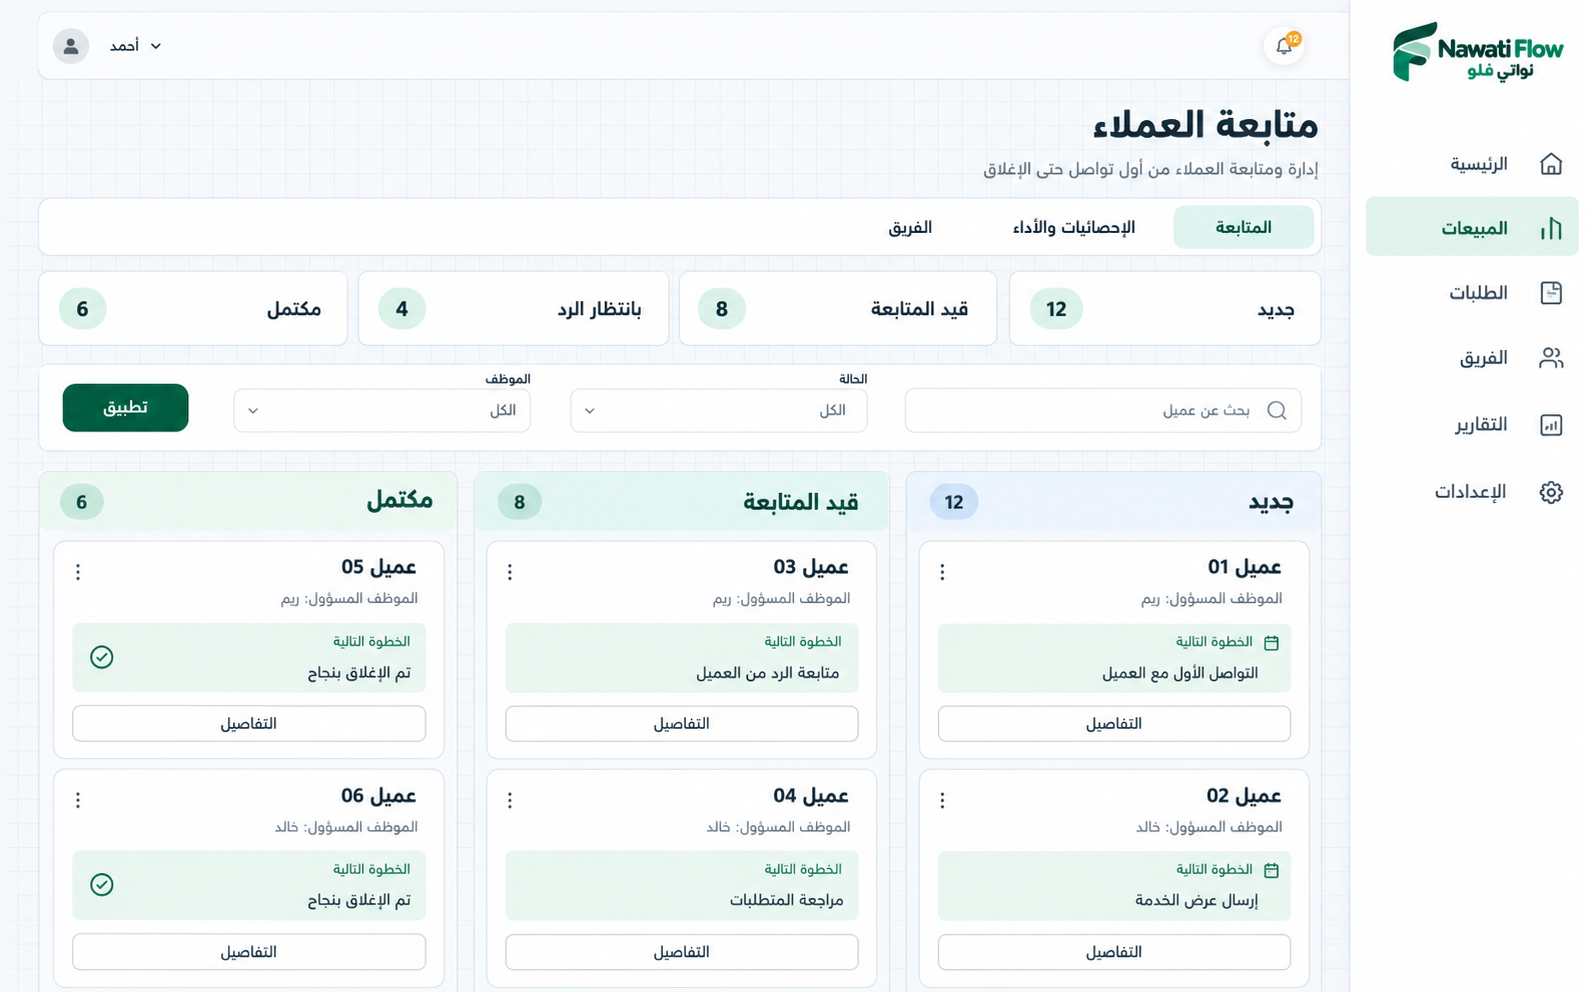Image resolution: width=1586 pixels, height=992 pixels.
Task: Click the بحث عن عميل search field
Action: pos(1103,411)
